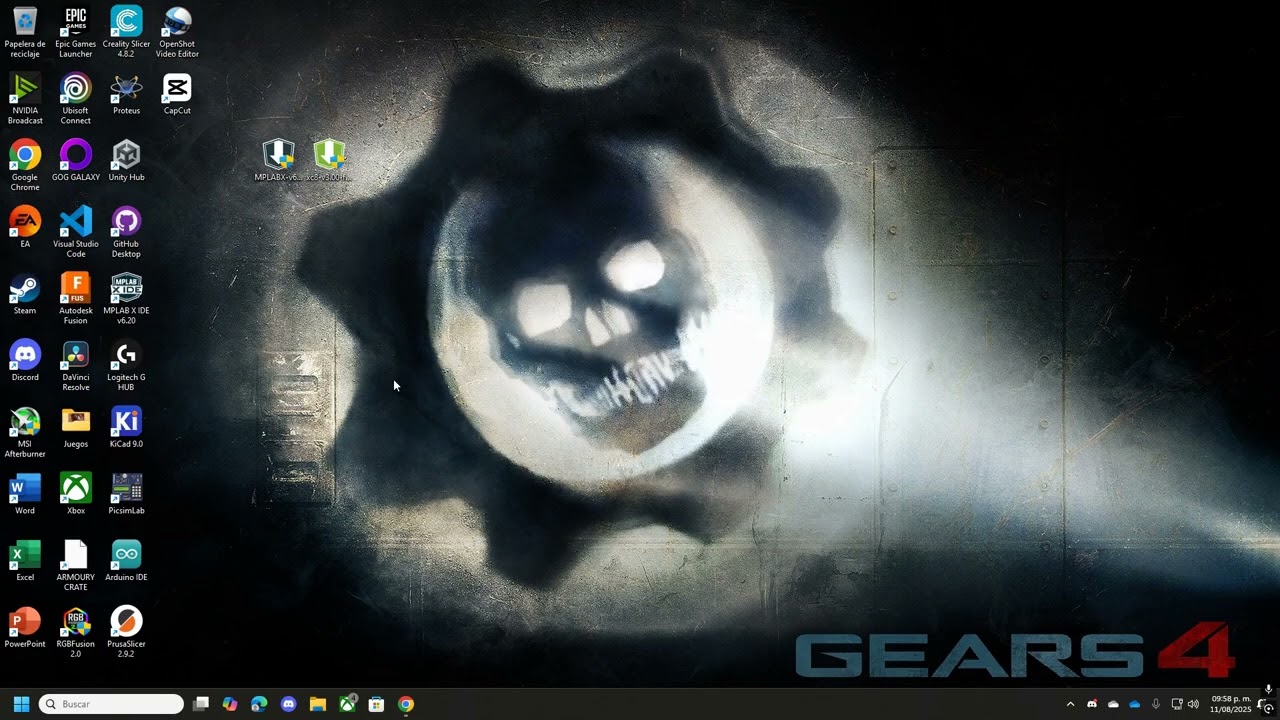
Task: Open Discord from the taskbar
Action: coord(289,704)
